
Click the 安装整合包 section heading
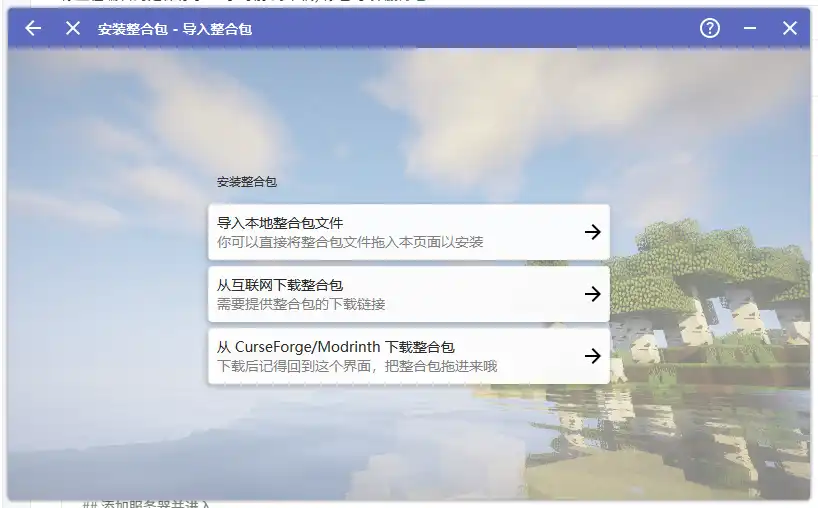point(247,182)
